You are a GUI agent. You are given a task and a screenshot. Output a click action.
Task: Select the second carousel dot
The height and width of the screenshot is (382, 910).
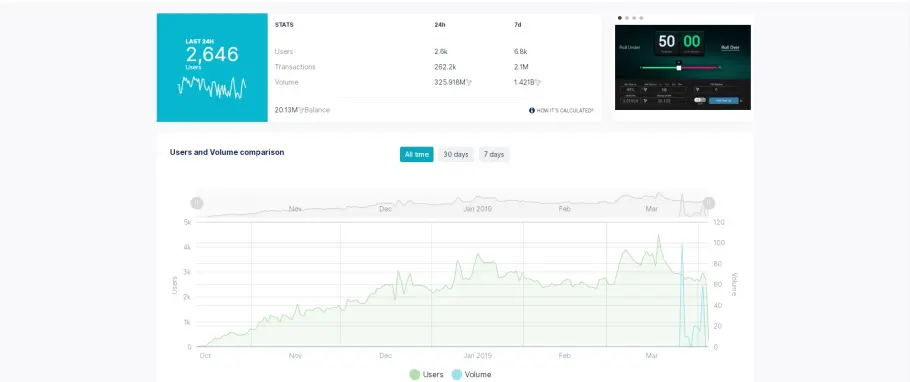click(627, 18)
